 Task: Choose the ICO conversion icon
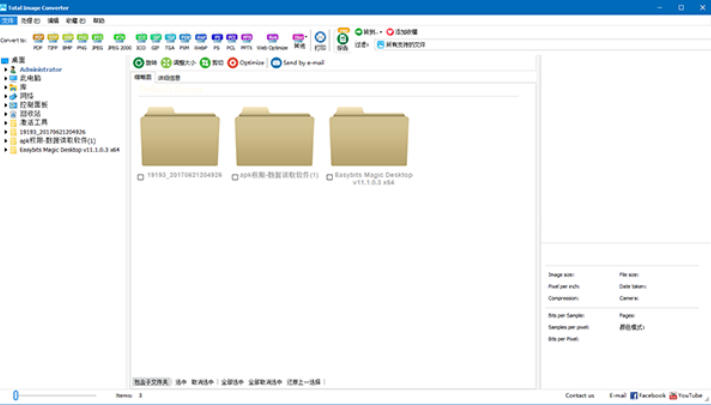click(141, 38)
